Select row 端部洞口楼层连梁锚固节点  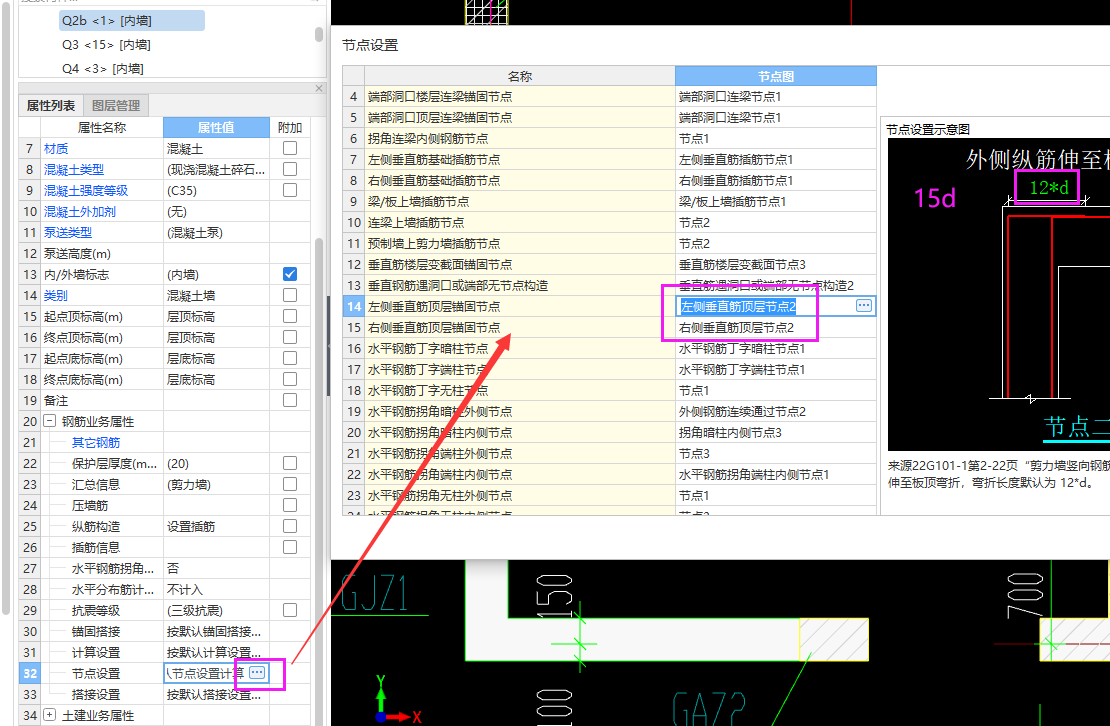point(520,96)
